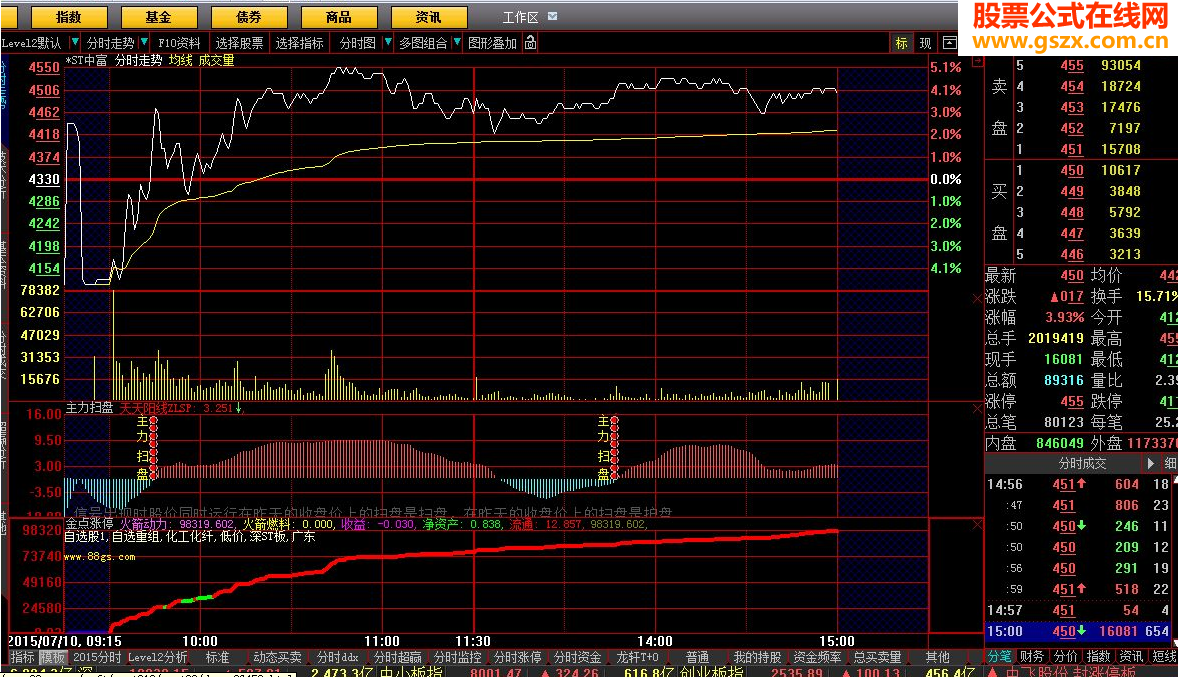Select the 我的持股 template tab

point(757,657)
